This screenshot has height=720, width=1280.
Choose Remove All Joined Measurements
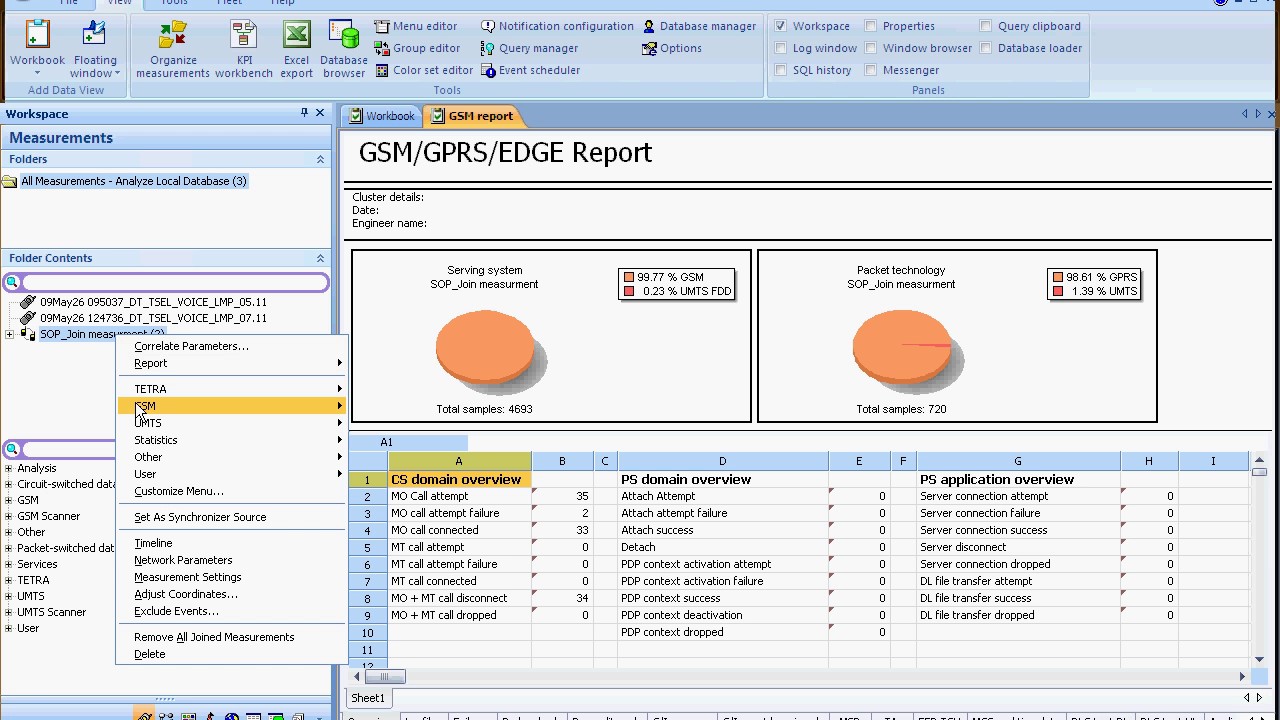click(214, 637)
